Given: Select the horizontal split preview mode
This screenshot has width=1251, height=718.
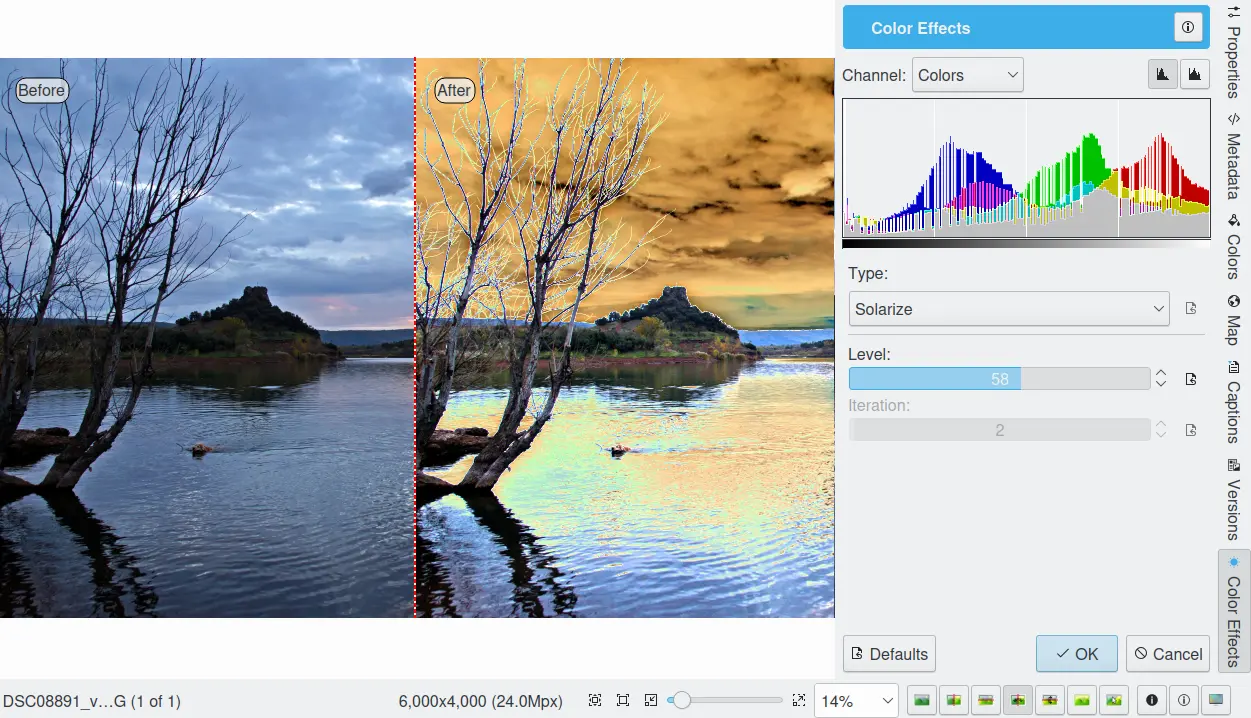Looking at the screenshot, I should (986, 701).
